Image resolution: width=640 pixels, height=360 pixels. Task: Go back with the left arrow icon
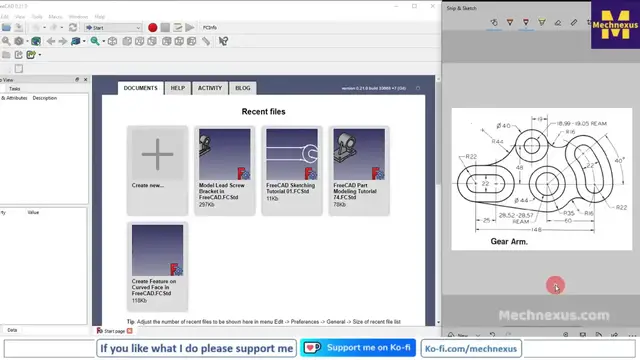click(x=51, y=41)
